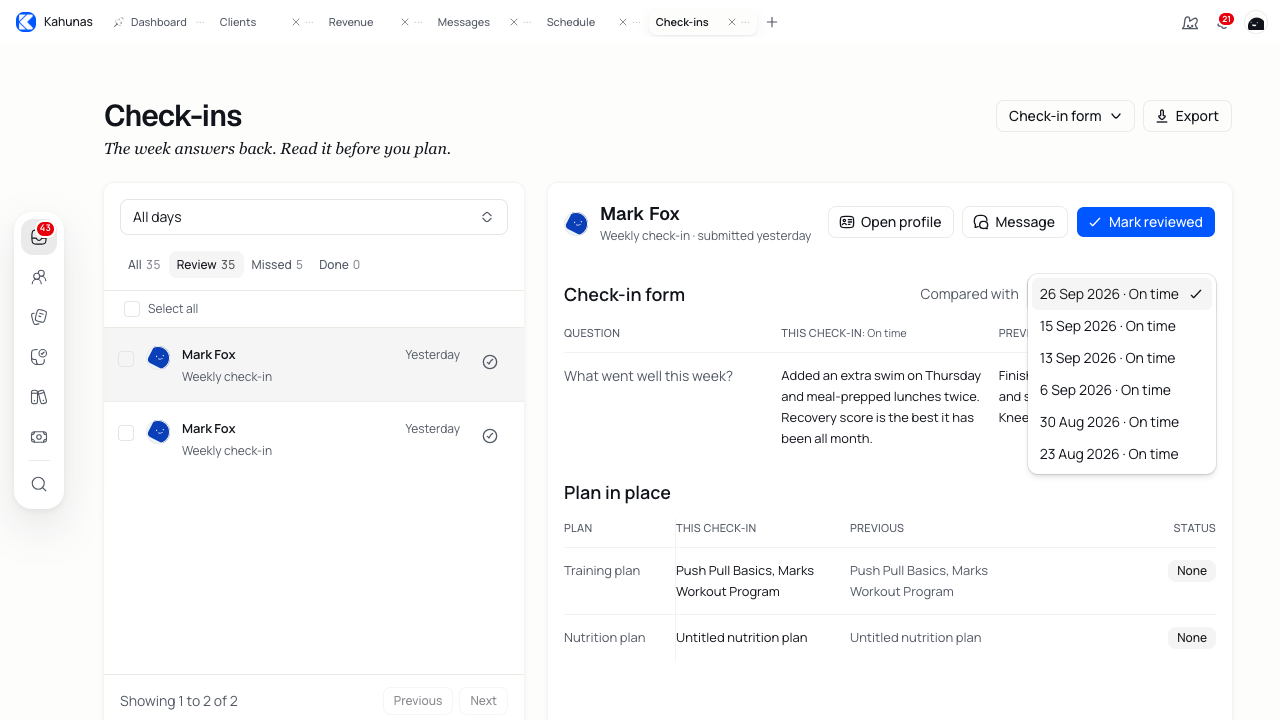Show the All 35 filter tab
Screen dimensions: 1280x720
pos(144,265)
